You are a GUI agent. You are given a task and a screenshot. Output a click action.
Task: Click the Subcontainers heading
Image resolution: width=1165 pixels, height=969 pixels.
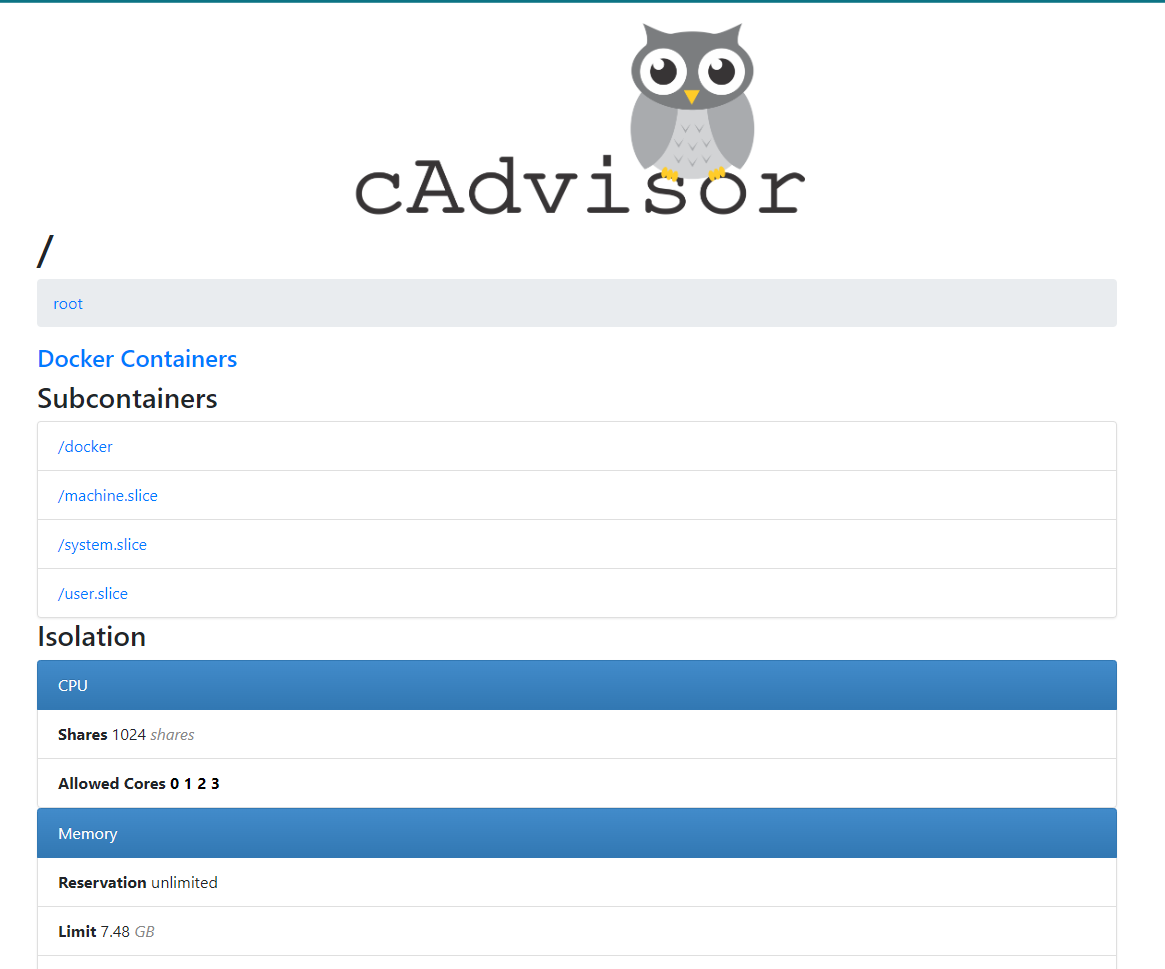point(127,398)
